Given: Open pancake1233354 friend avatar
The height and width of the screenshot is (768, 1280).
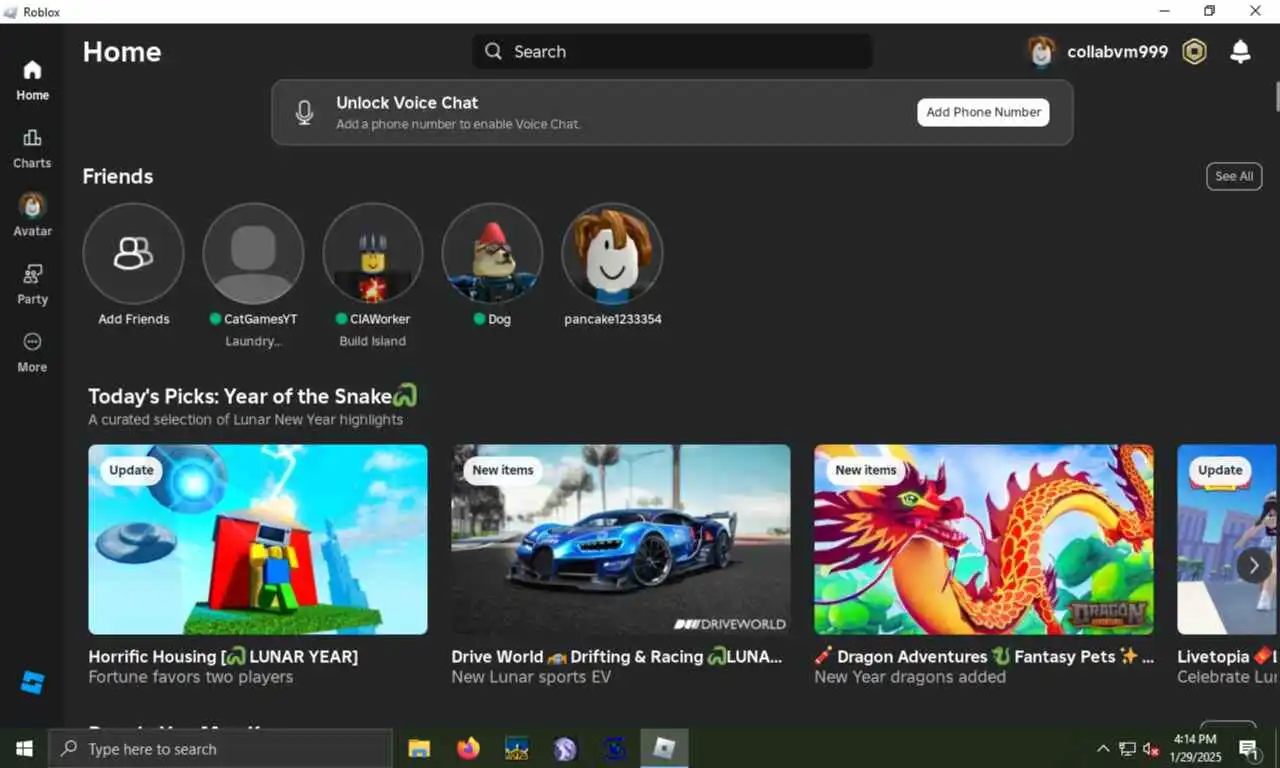Looking at the screenshot, I should 612,253.
